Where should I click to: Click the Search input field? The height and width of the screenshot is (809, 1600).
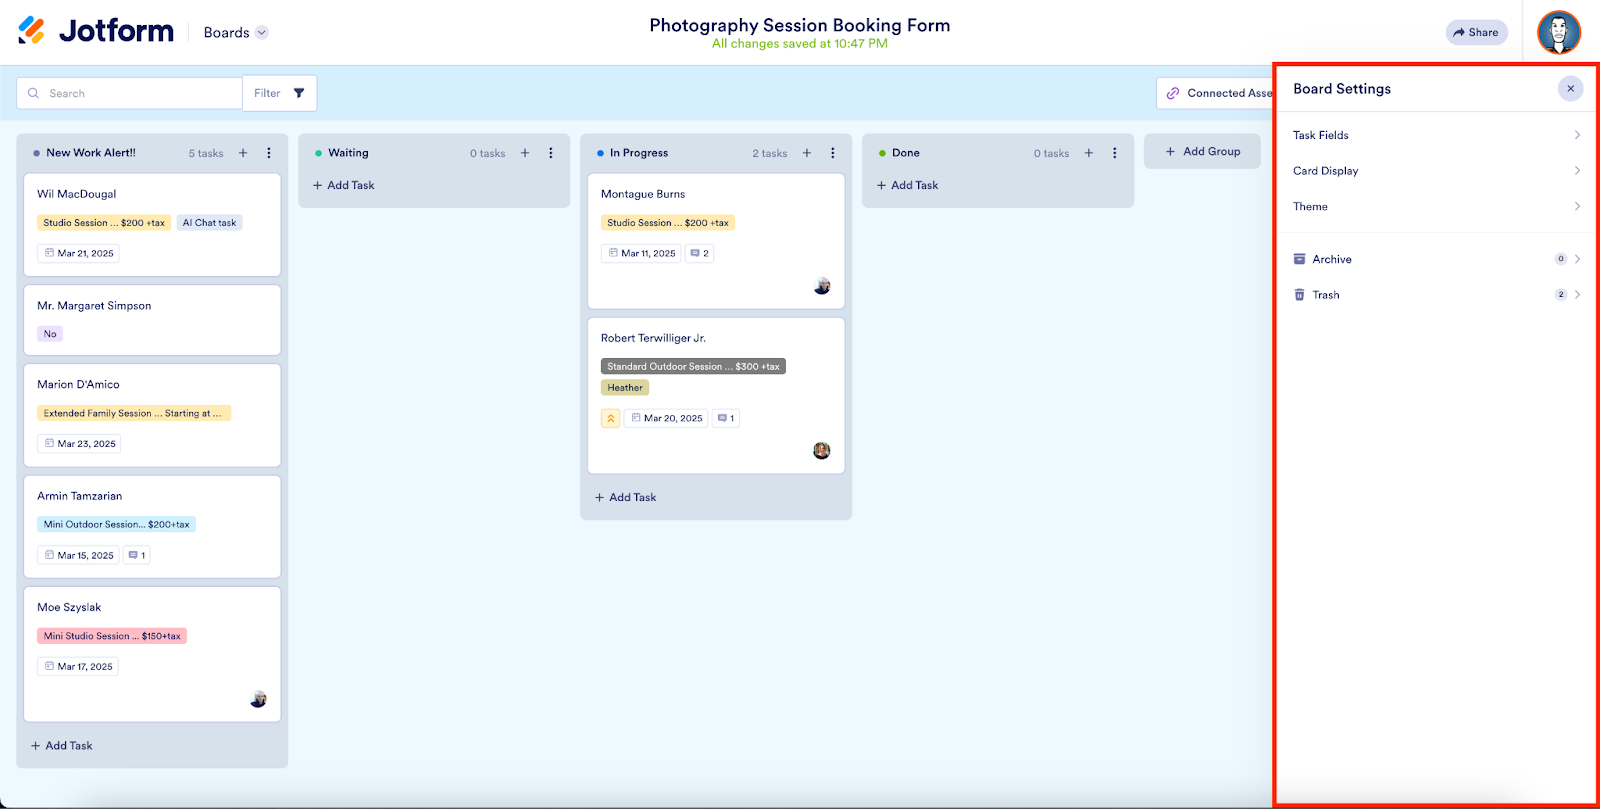(130, 93)
